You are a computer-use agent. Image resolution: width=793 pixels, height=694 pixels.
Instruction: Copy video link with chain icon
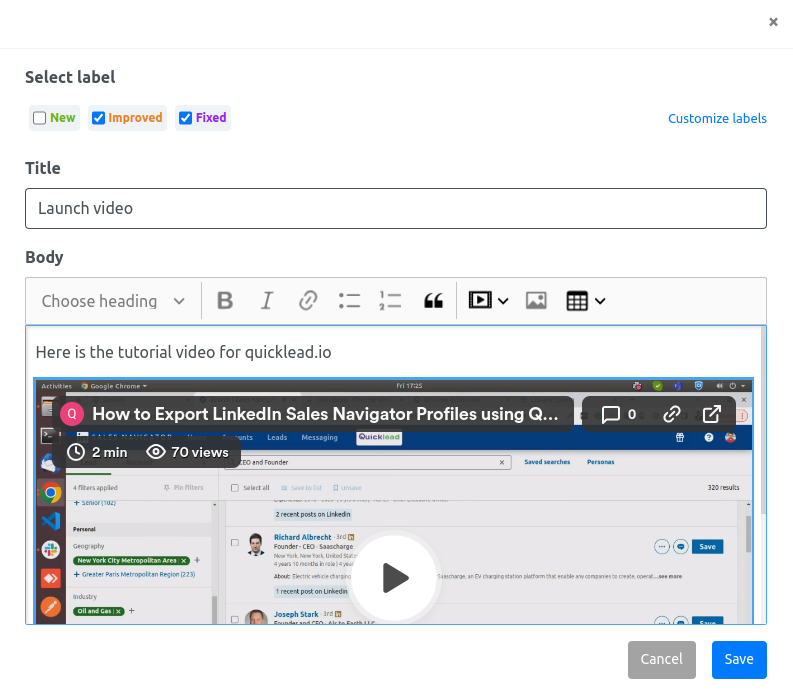672,414
